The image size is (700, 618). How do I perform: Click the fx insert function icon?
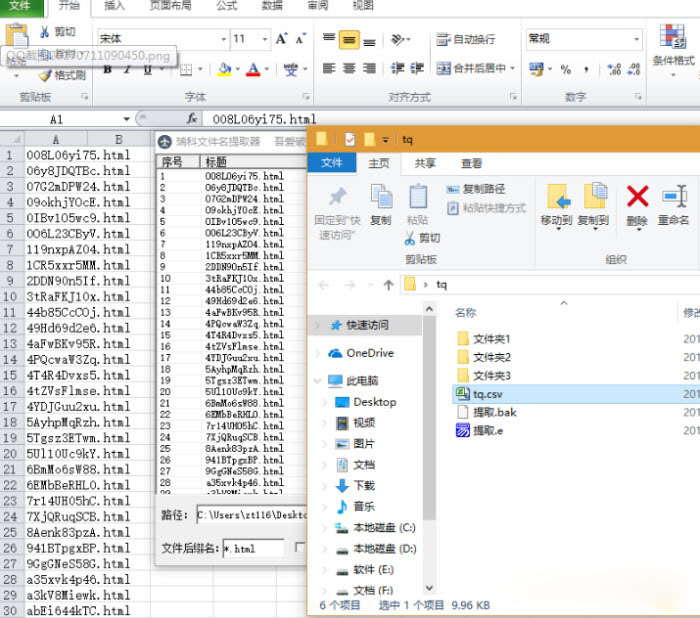click(x=192, y=119)
